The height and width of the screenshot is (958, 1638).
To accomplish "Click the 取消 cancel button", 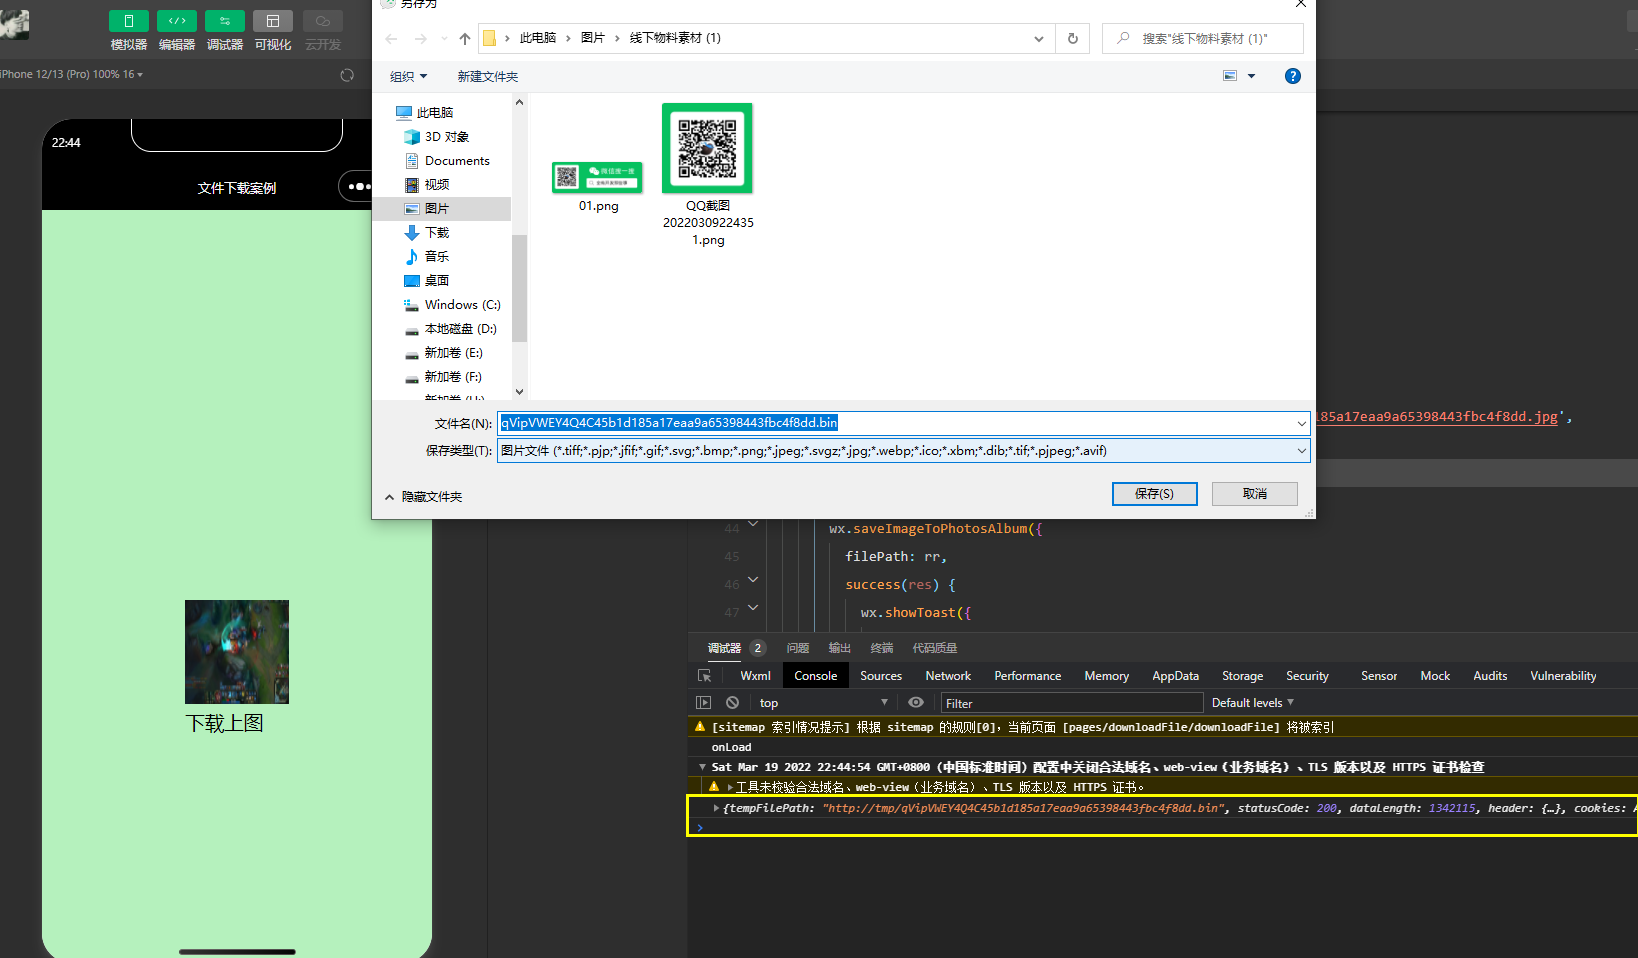I will (1254, 494).
